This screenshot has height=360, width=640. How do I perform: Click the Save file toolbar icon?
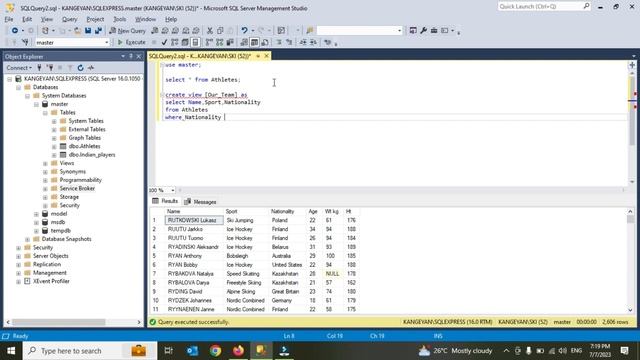click(88, 31)
